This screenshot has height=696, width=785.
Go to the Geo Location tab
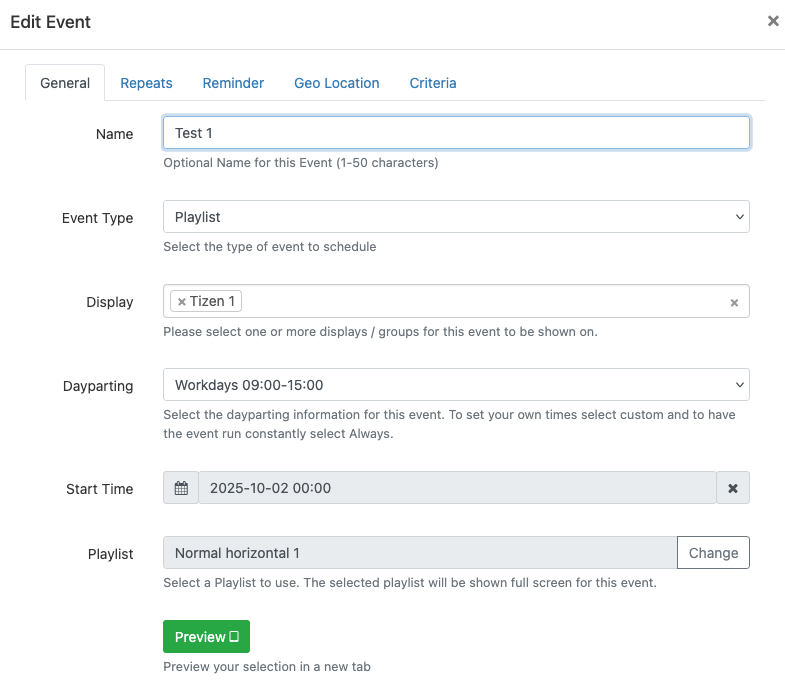[336, 83]
